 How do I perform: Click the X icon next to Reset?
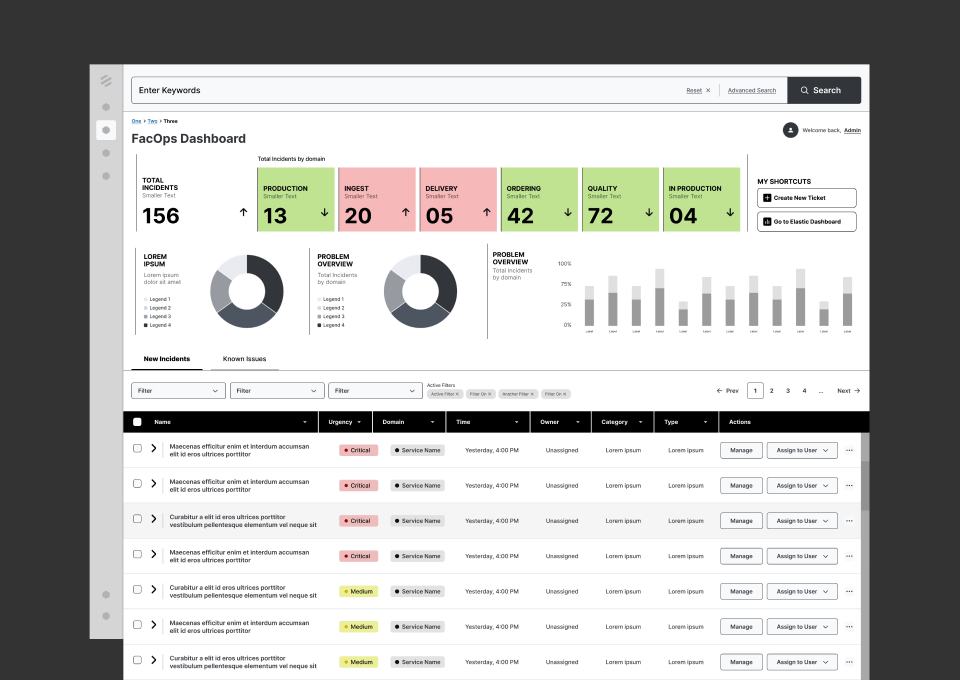pos(708,91)
